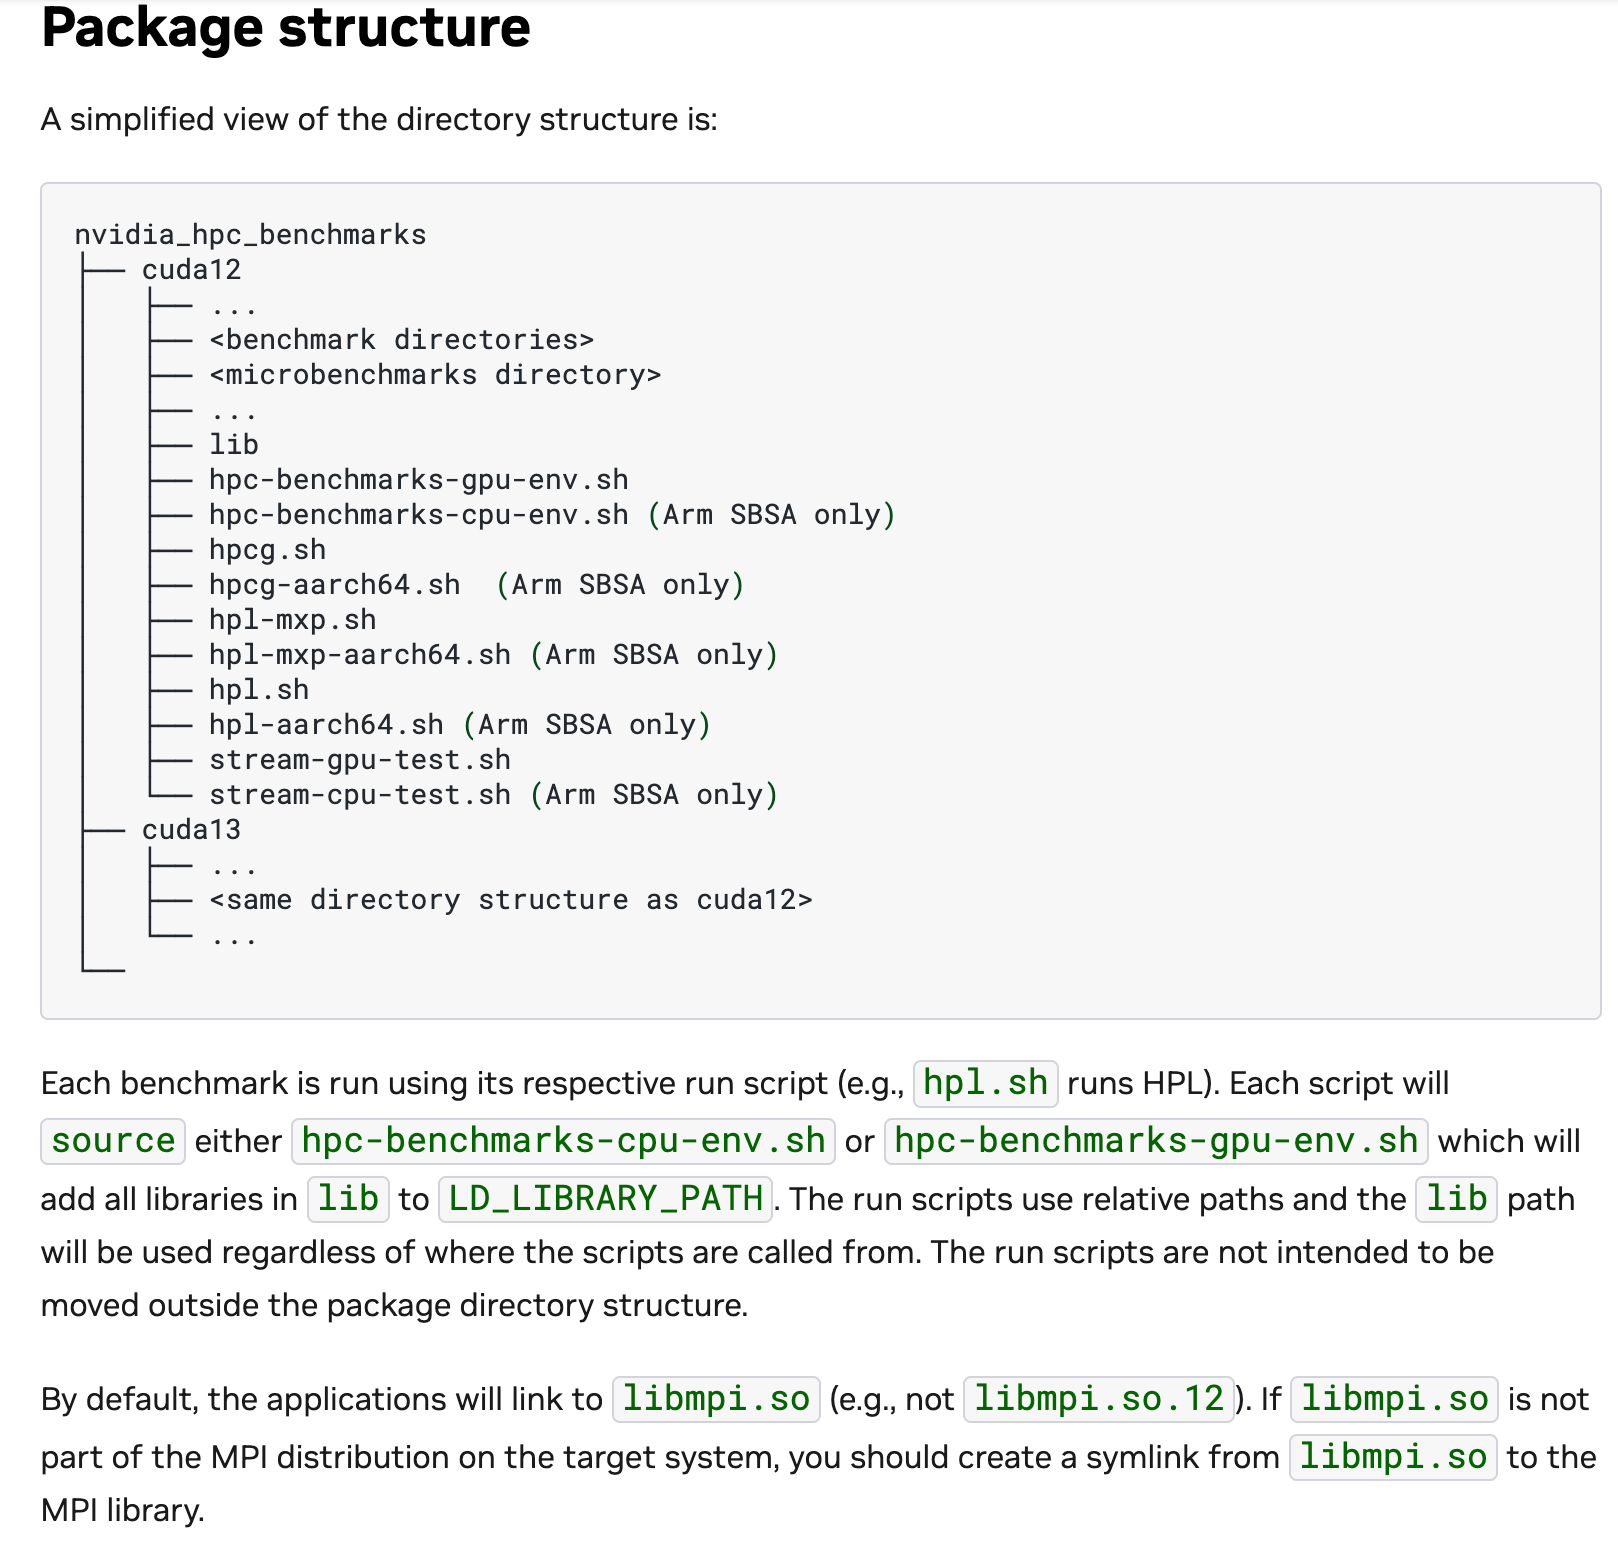Click hpl-mxp.sh in the directory tree
This screenshot has width=1618, height=1544.
coord(292,620)
